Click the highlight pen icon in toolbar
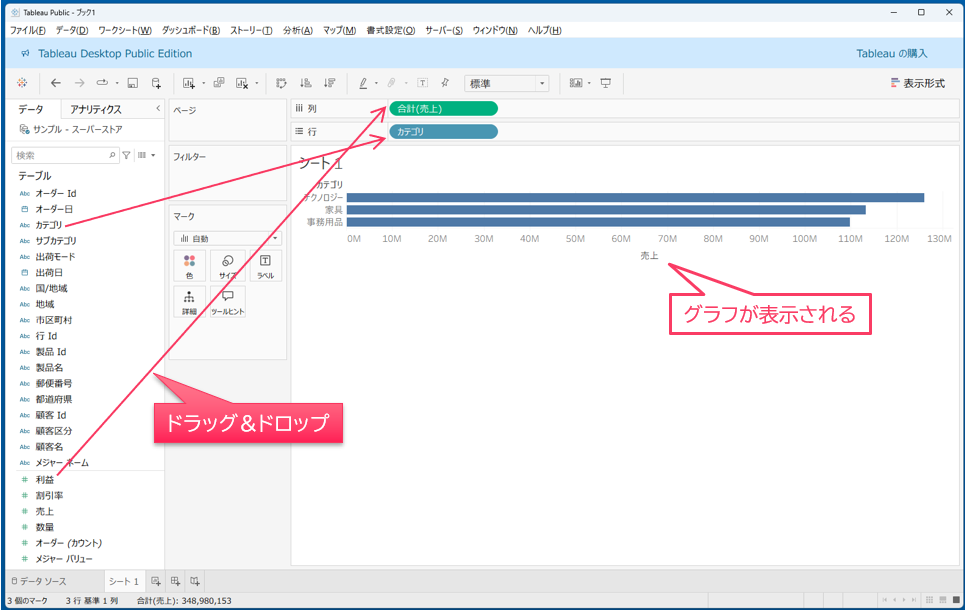 pyautogui.click(x=363, y=84)
